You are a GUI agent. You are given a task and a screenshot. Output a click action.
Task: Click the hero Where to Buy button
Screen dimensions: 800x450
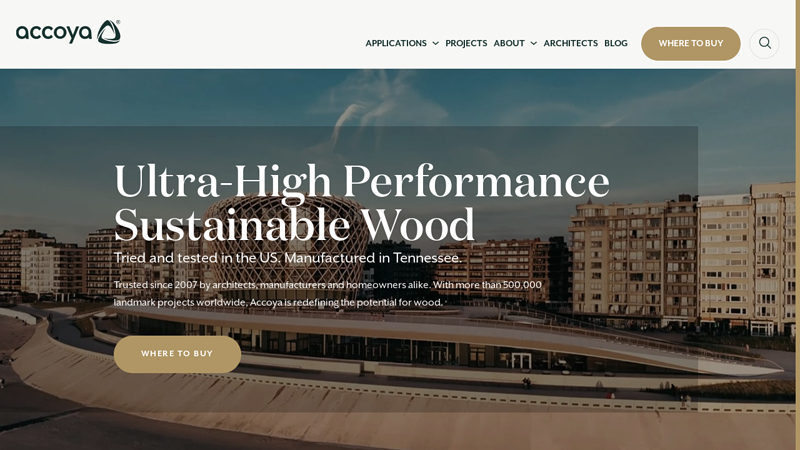tap(177, 354)
